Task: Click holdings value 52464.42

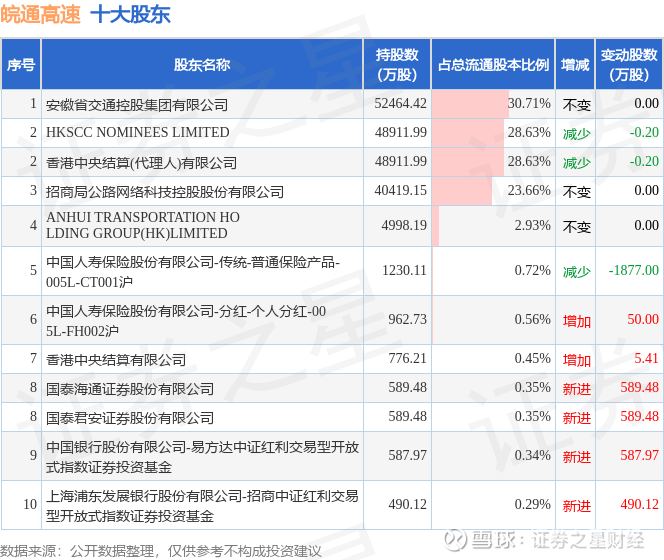Action: tap(400, 103)
